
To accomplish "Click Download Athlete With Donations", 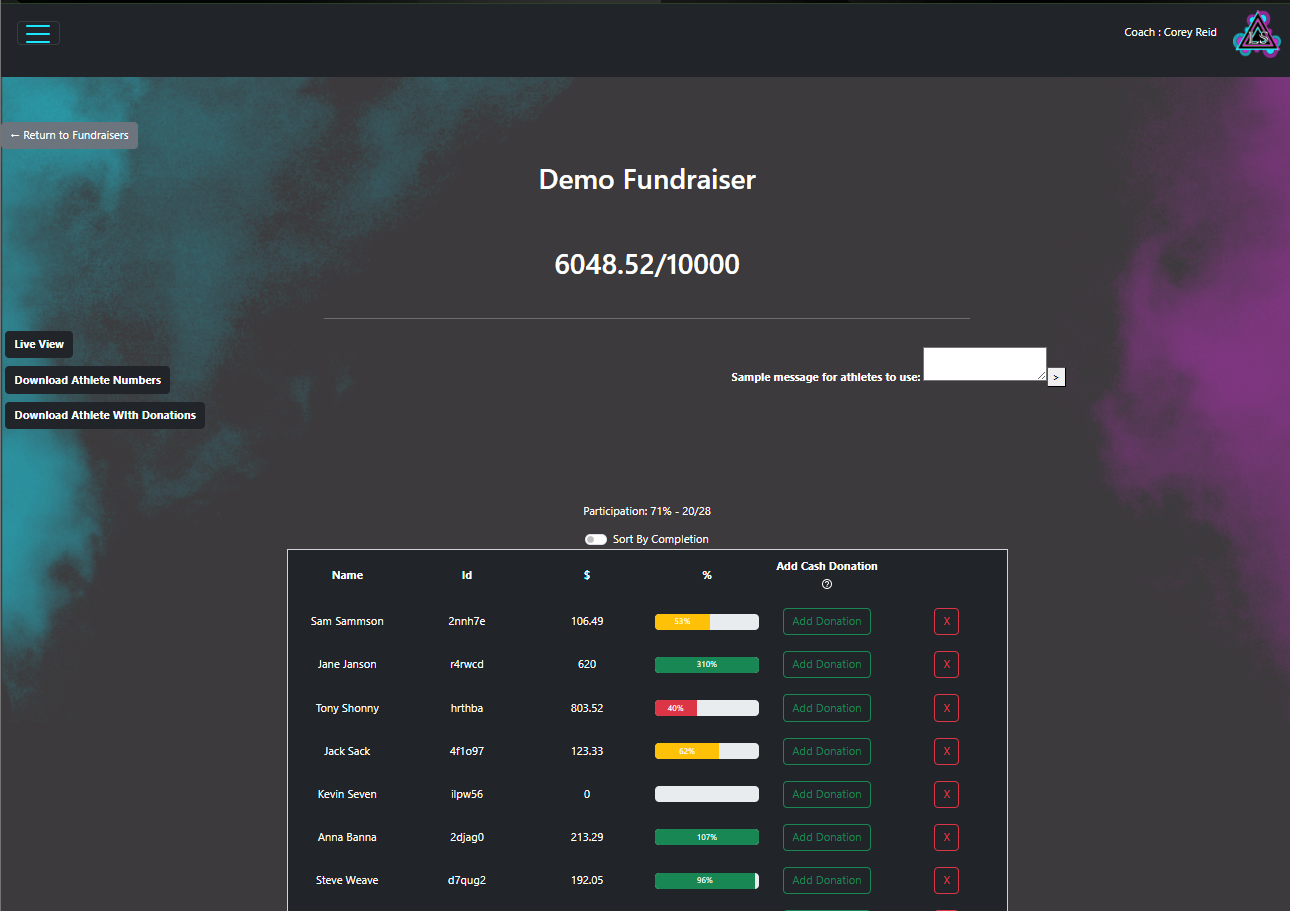I will point(105,415).
